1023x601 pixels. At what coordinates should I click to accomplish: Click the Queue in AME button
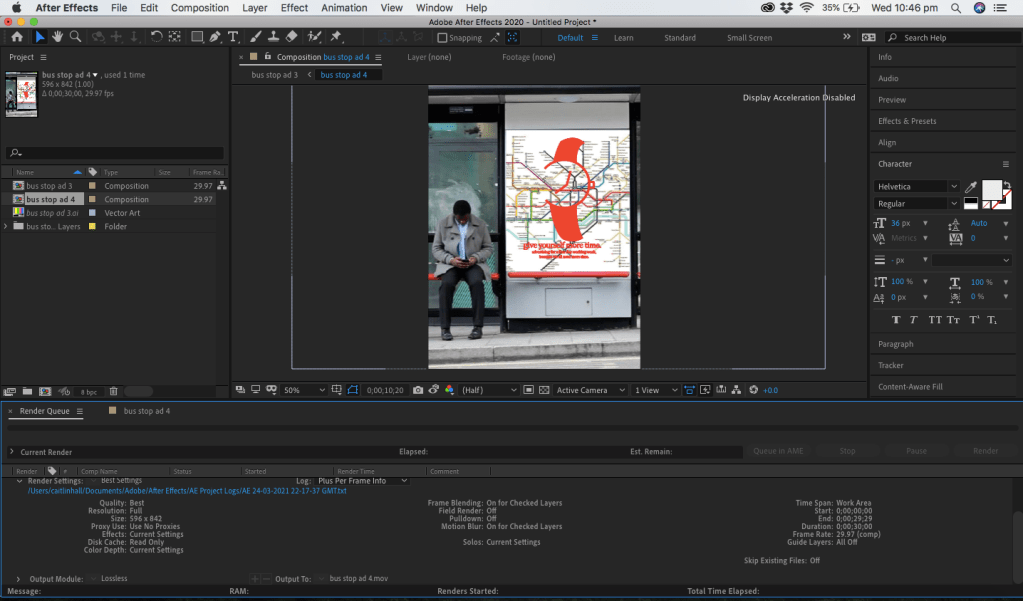pos(779,451)
